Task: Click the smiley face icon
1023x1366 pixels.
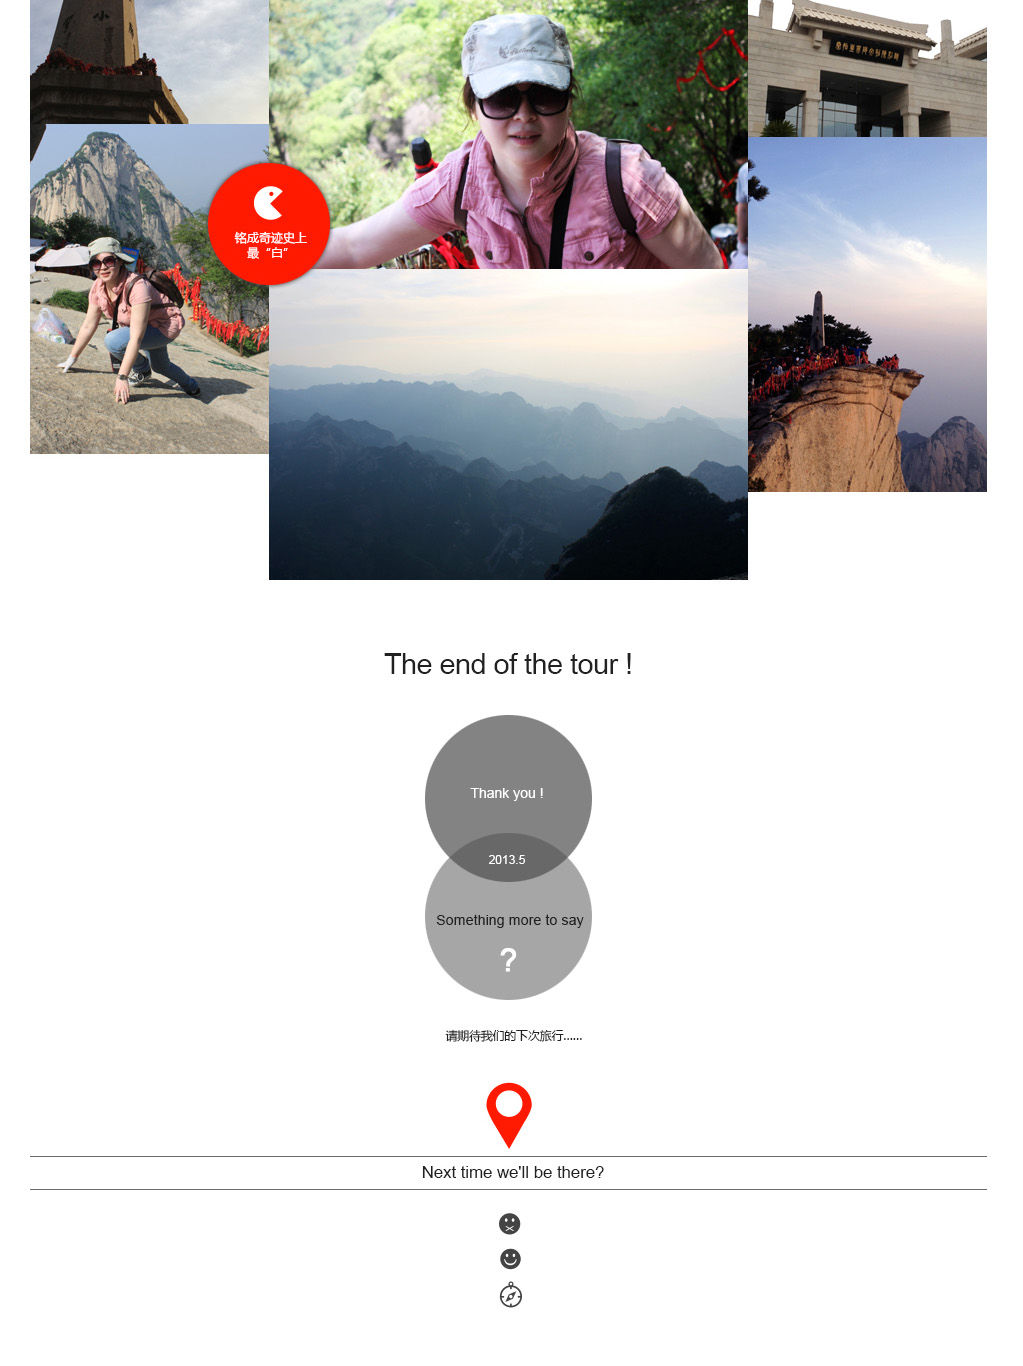Action: tap(510, 1259)
